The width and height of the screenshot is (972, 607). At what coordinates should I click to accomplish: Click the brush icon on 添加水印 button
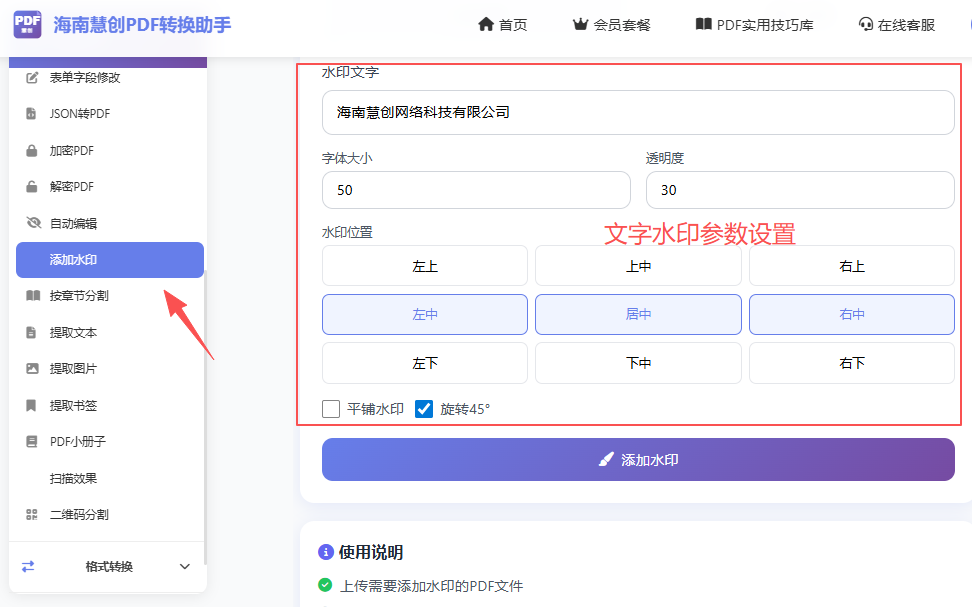606,459
